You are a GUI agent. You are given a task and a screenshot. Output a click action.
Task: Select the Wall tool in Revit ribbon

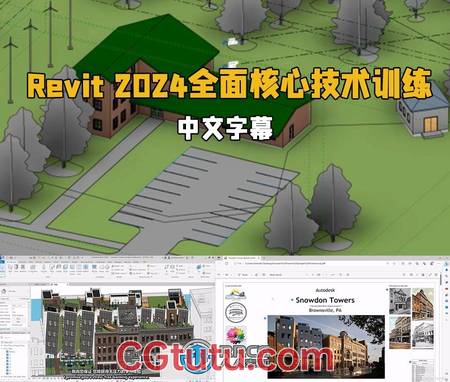(10, 268)
